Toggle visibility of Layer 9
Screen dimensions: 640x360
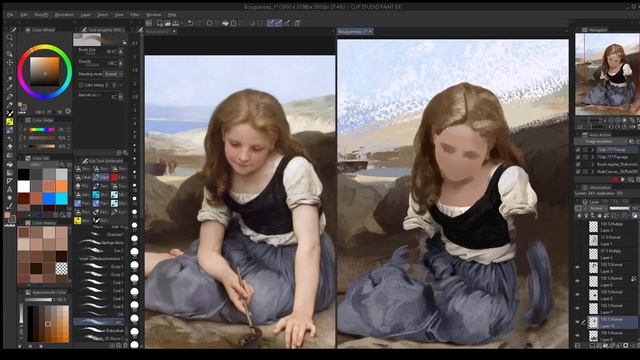577,268
